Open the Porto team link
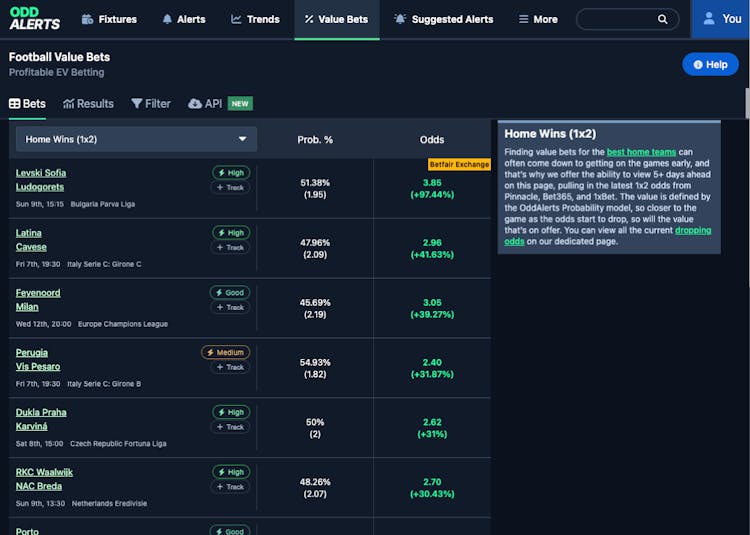 point(27,531)
